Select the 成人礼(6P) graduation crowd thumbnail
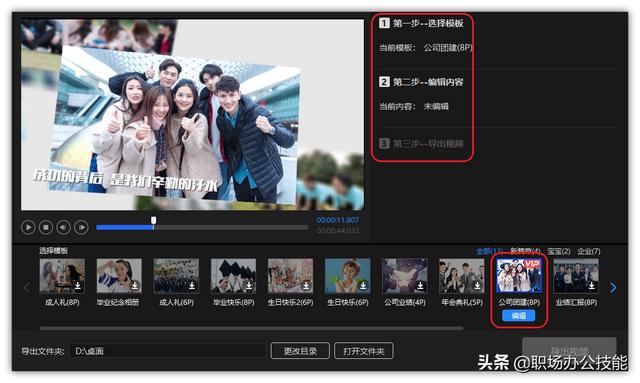Viewport: 640px width, 383px height. pyautogui.click(x=176, y=276)
